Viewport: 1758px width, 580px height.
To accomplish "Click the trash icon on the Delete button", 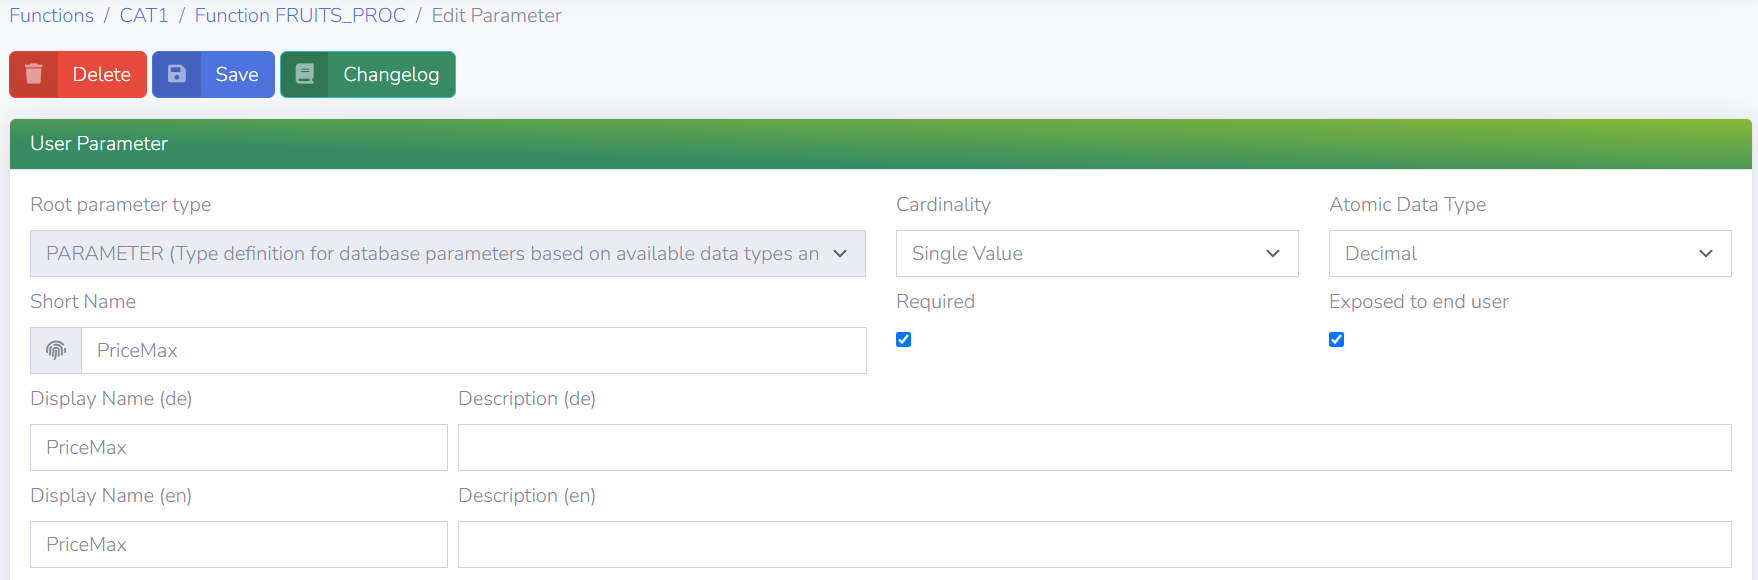I will 34,74.
